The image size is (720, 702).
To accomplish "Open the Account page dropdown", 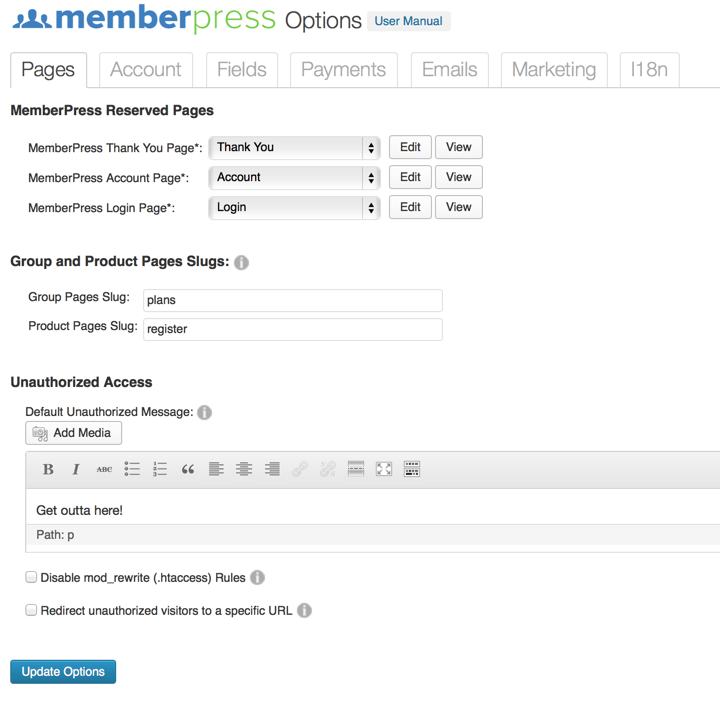I will pos(294,178).
